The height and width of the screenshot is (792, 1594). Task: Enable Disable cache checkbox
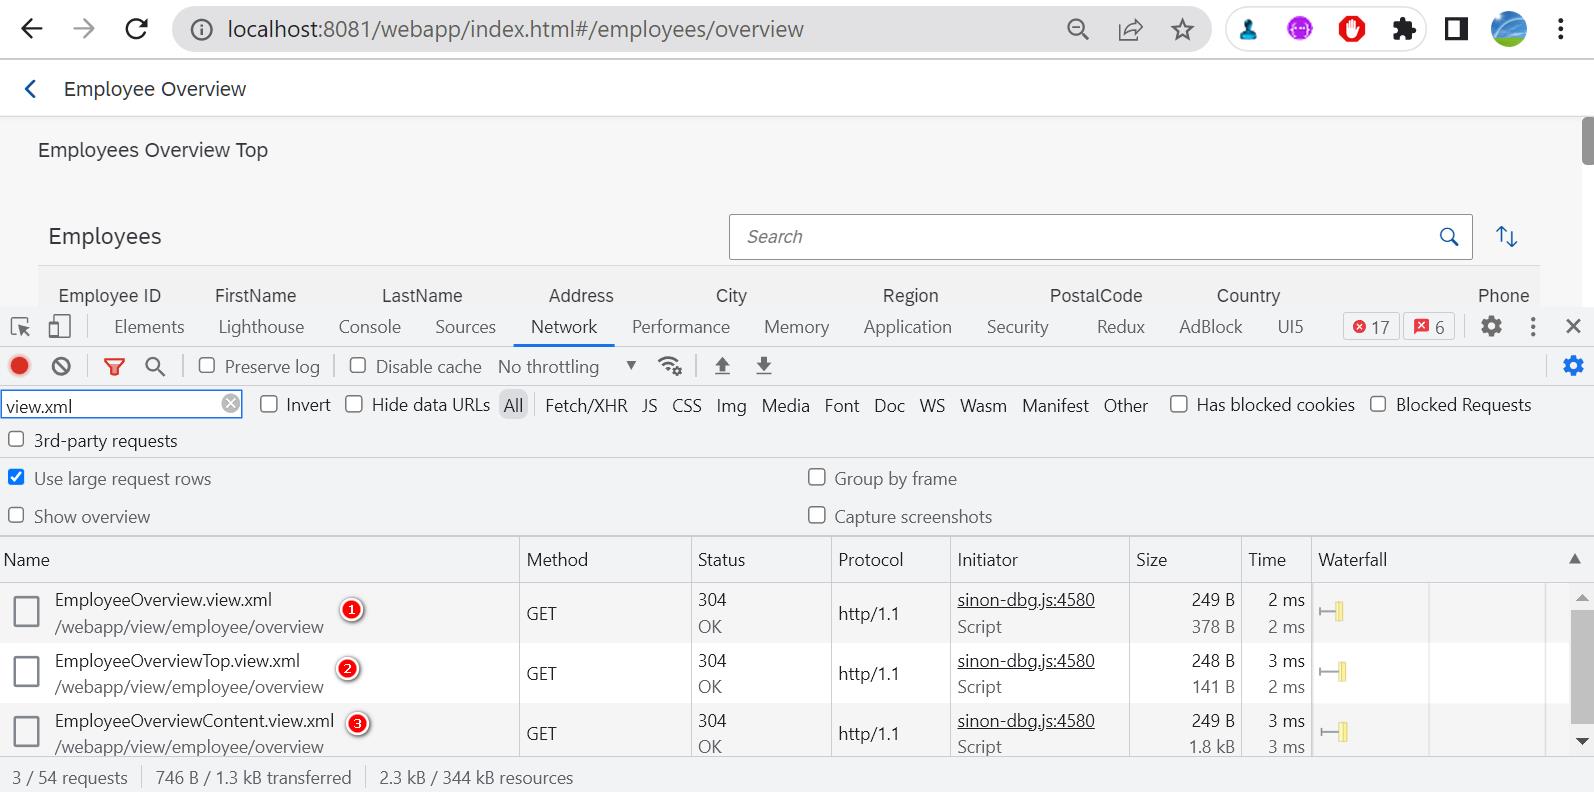(x=358, y=366)
